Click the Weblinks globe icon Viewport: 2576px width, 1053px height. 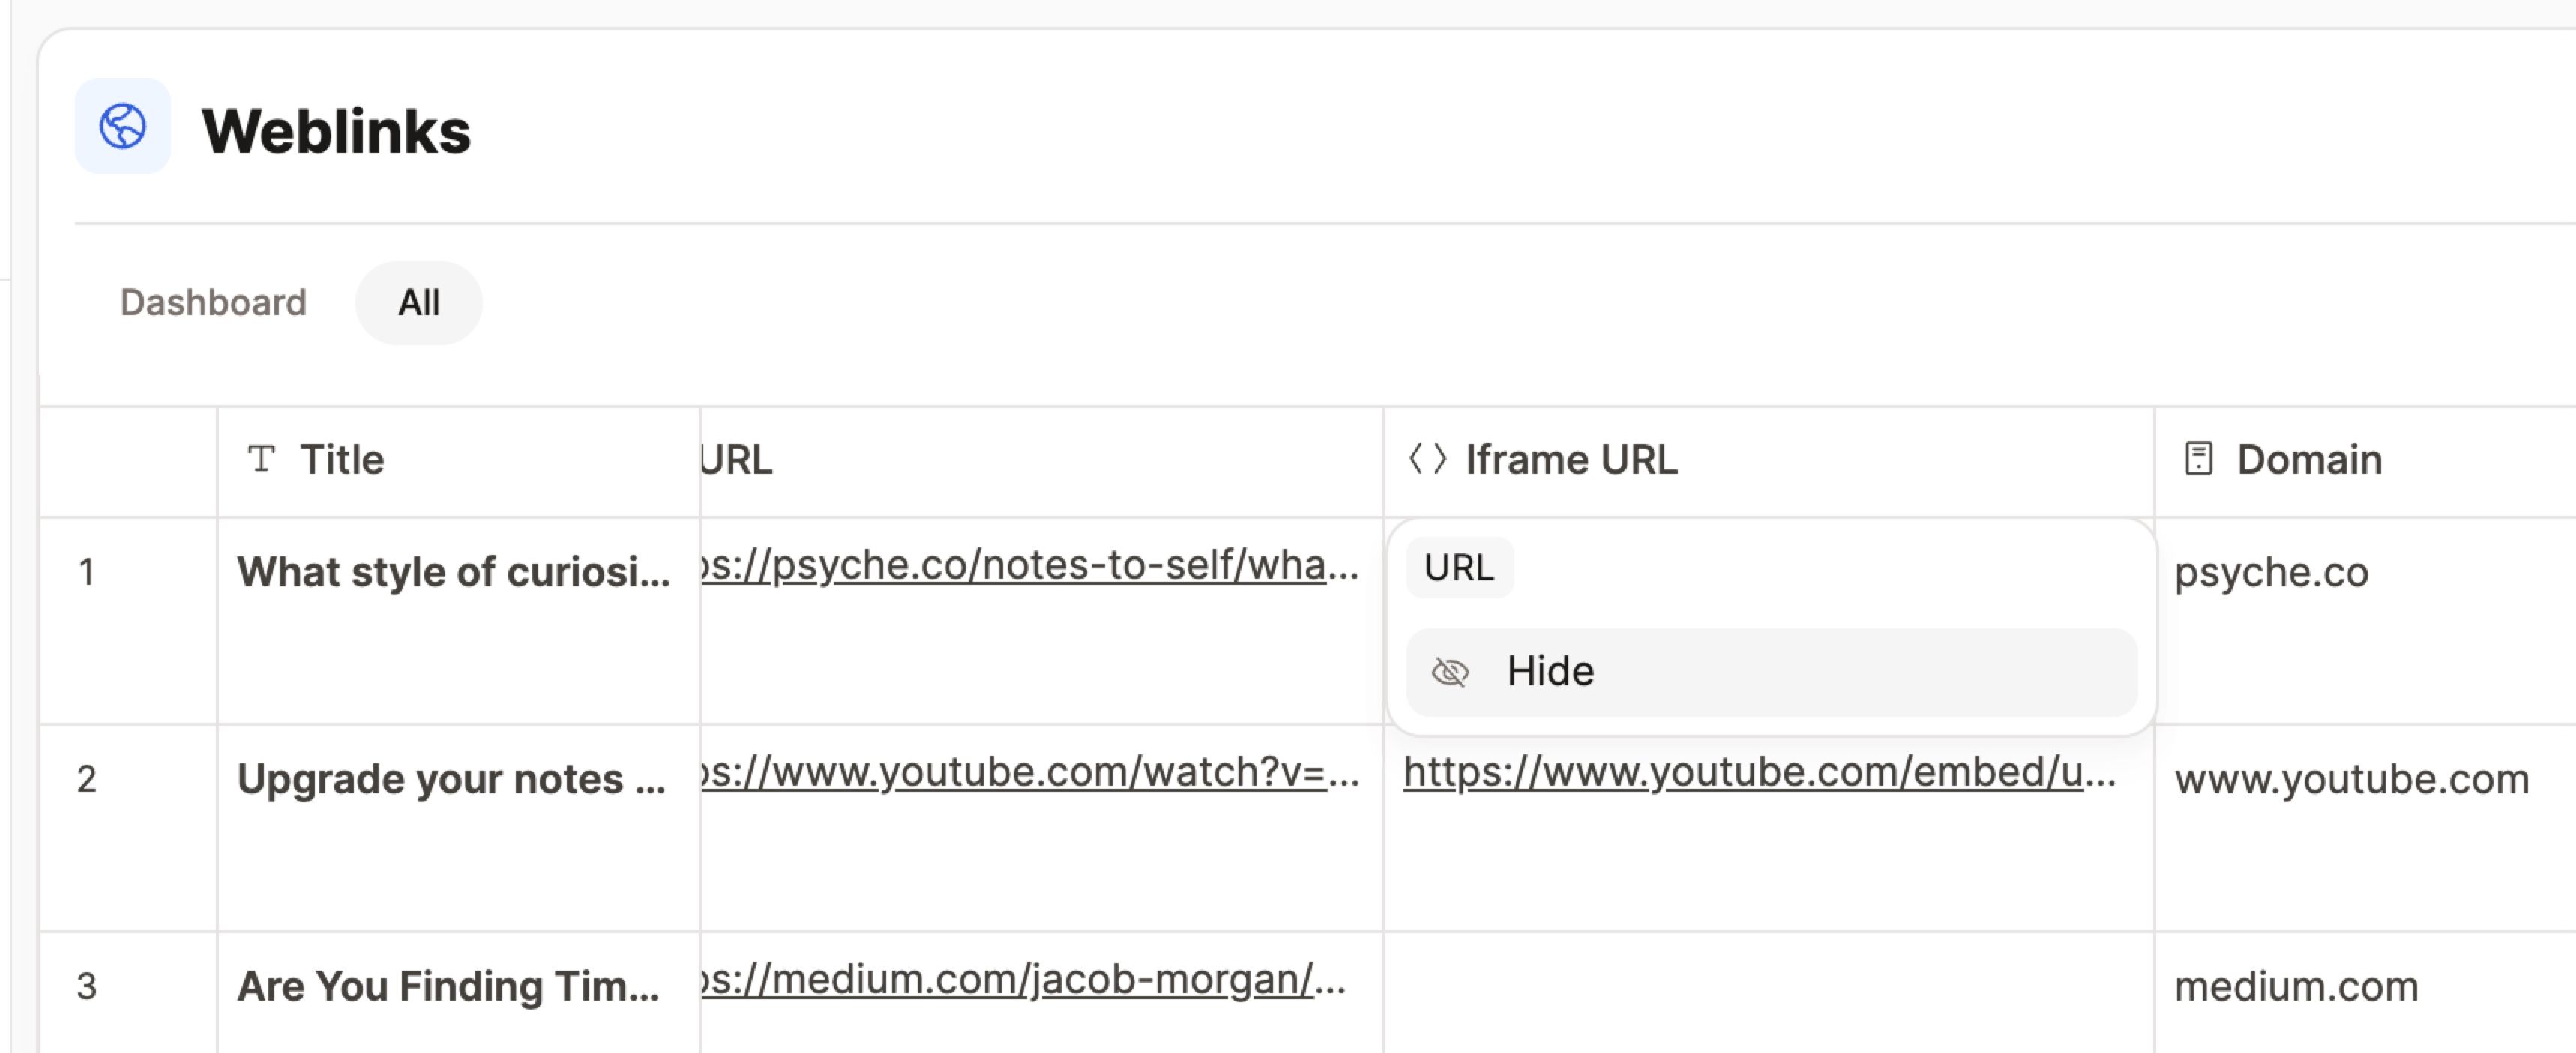tap(123, 127)
